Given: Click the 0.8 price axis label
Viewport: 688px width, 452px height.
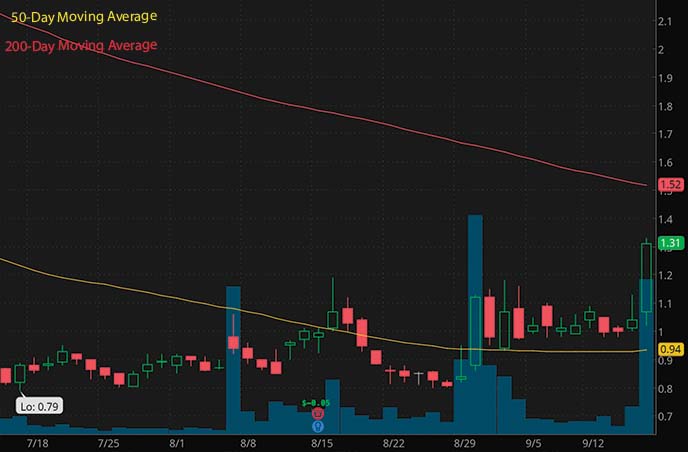Looking at the screenshot, I should [x=665, y=388].
